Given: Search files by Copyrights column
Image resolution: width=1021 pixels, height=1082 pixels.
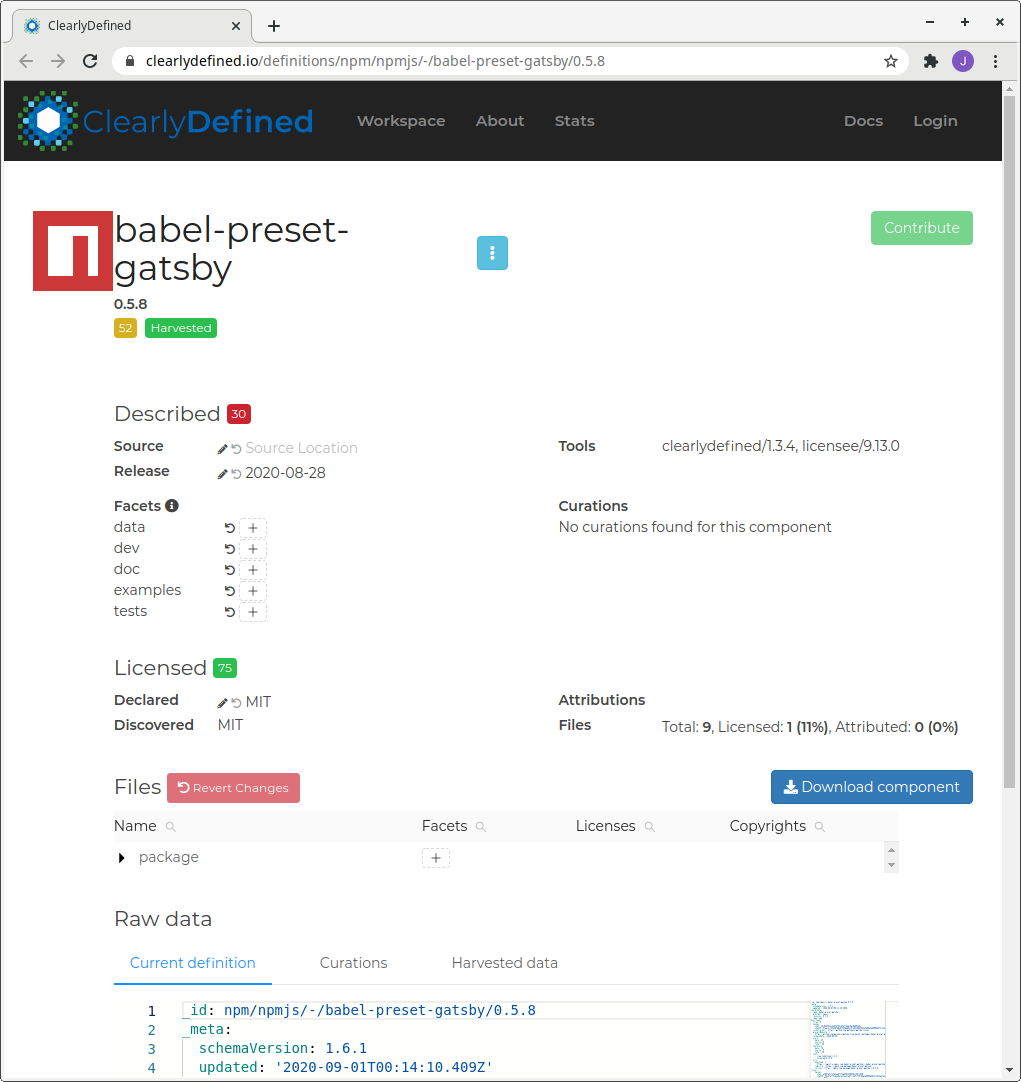Looking at the screenshot, I should tap(820, 827).
